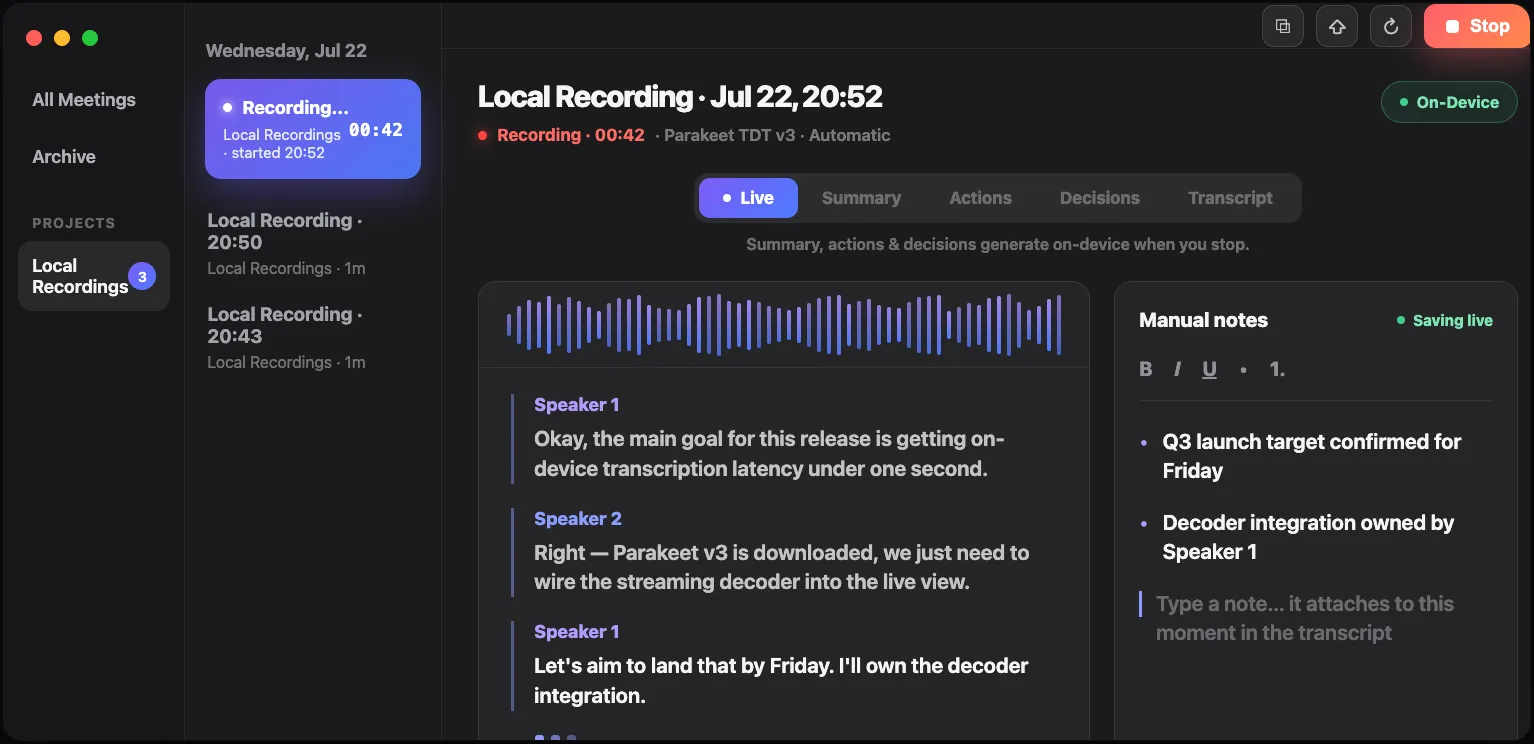Click the On-Device badge

point(1449,102)
